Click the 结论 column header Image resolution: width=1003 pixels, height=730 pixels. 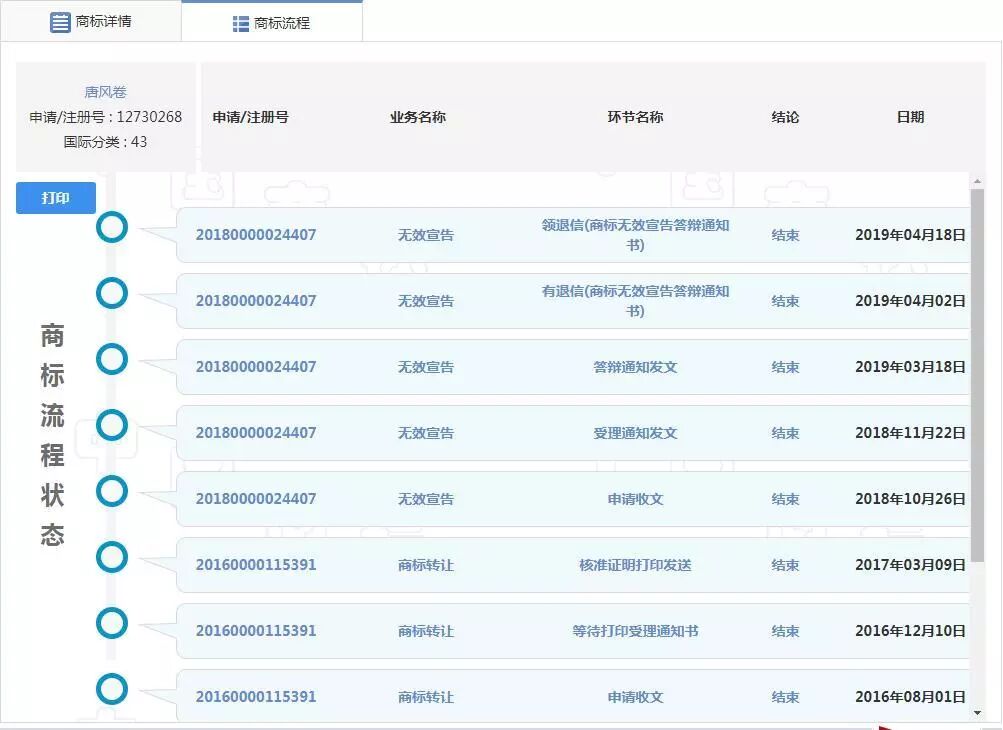(786, 117)
